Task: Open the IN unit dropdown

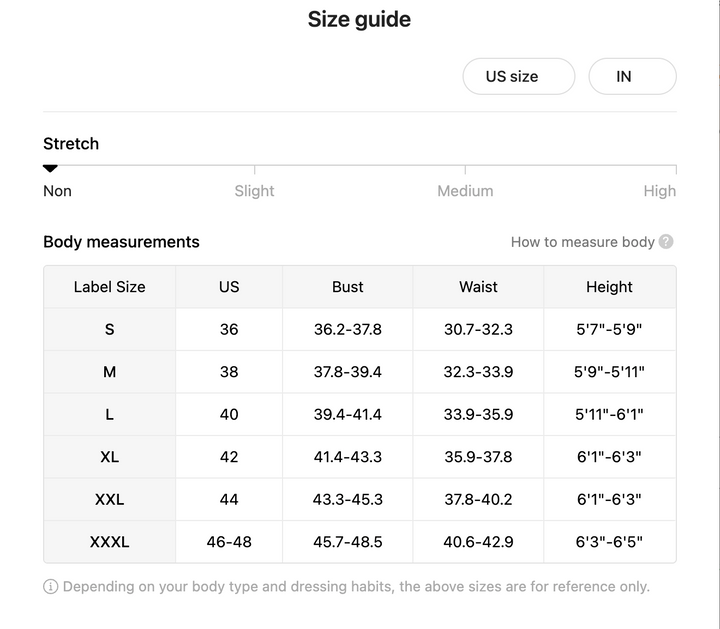Action: (x=632, y=76)
